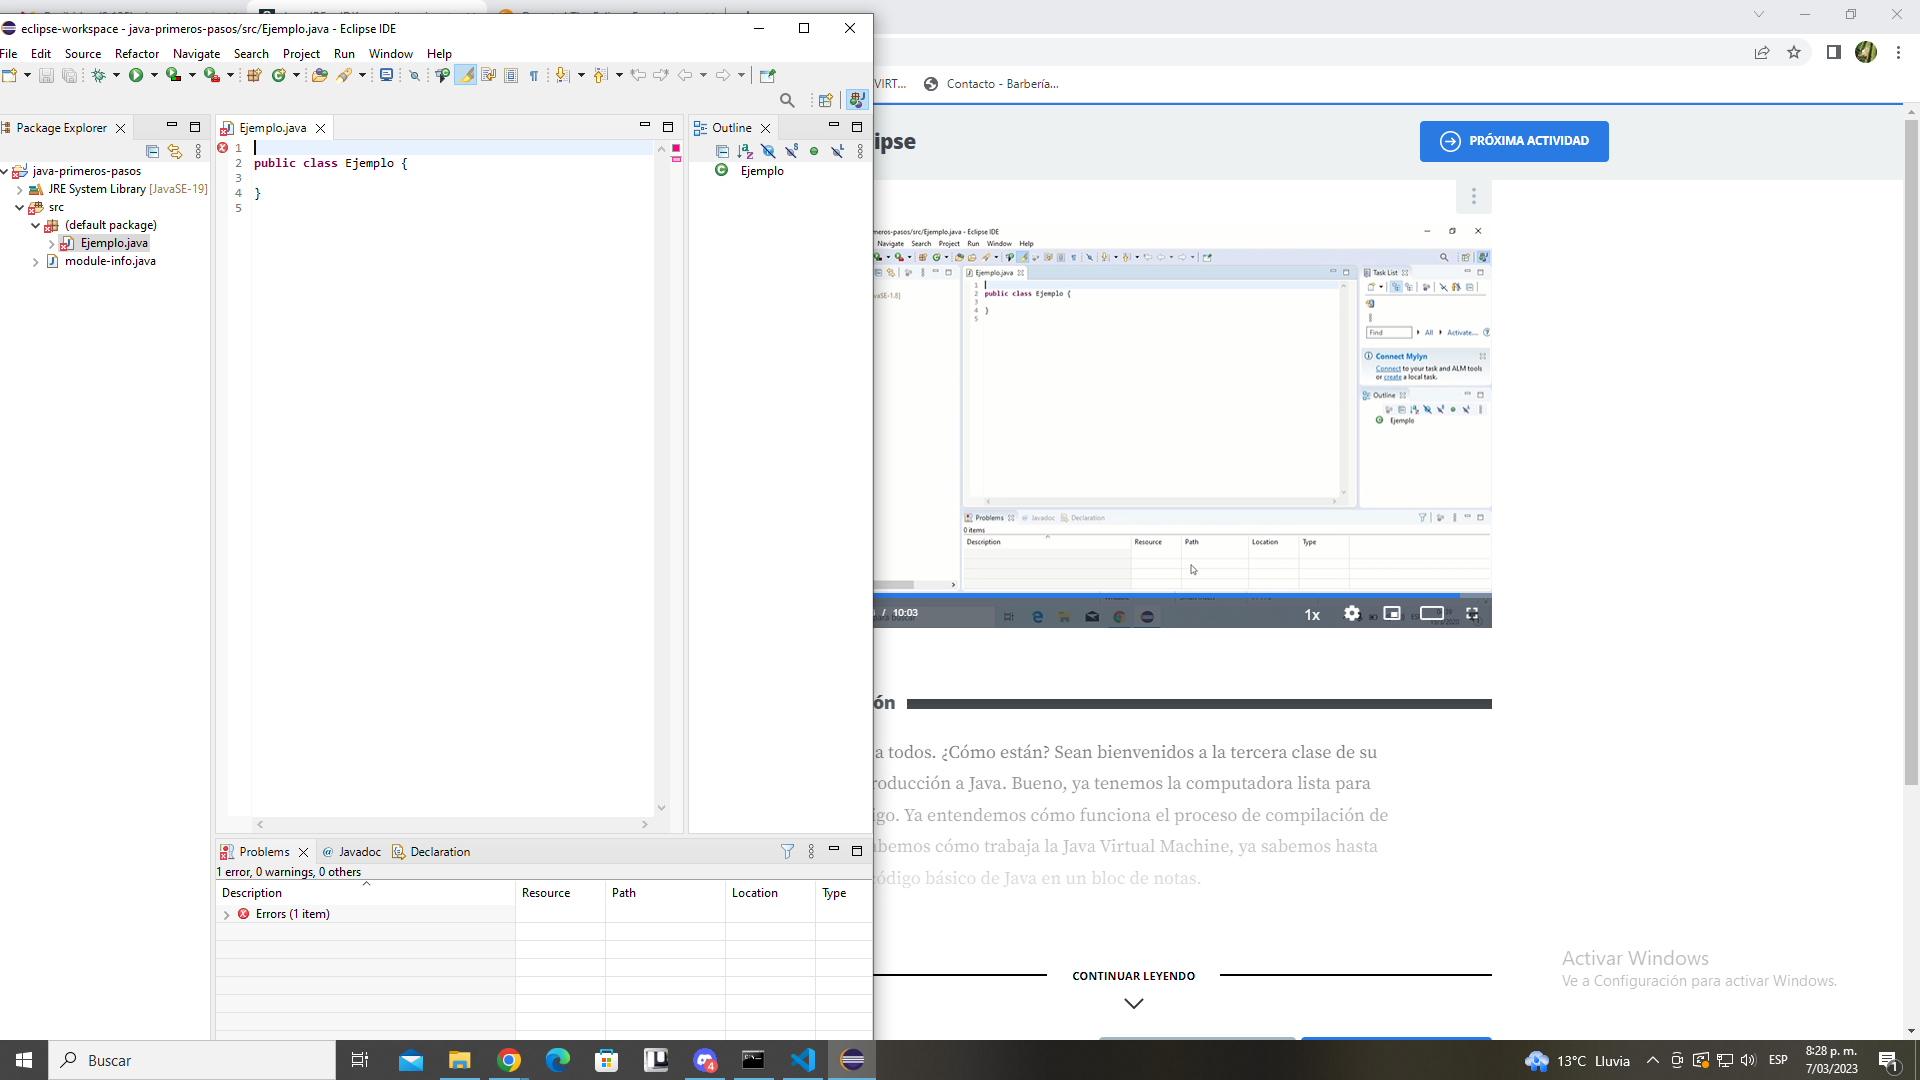Click the video progress bar
The image size is (1920, 1080).
tap(1182, 595)
